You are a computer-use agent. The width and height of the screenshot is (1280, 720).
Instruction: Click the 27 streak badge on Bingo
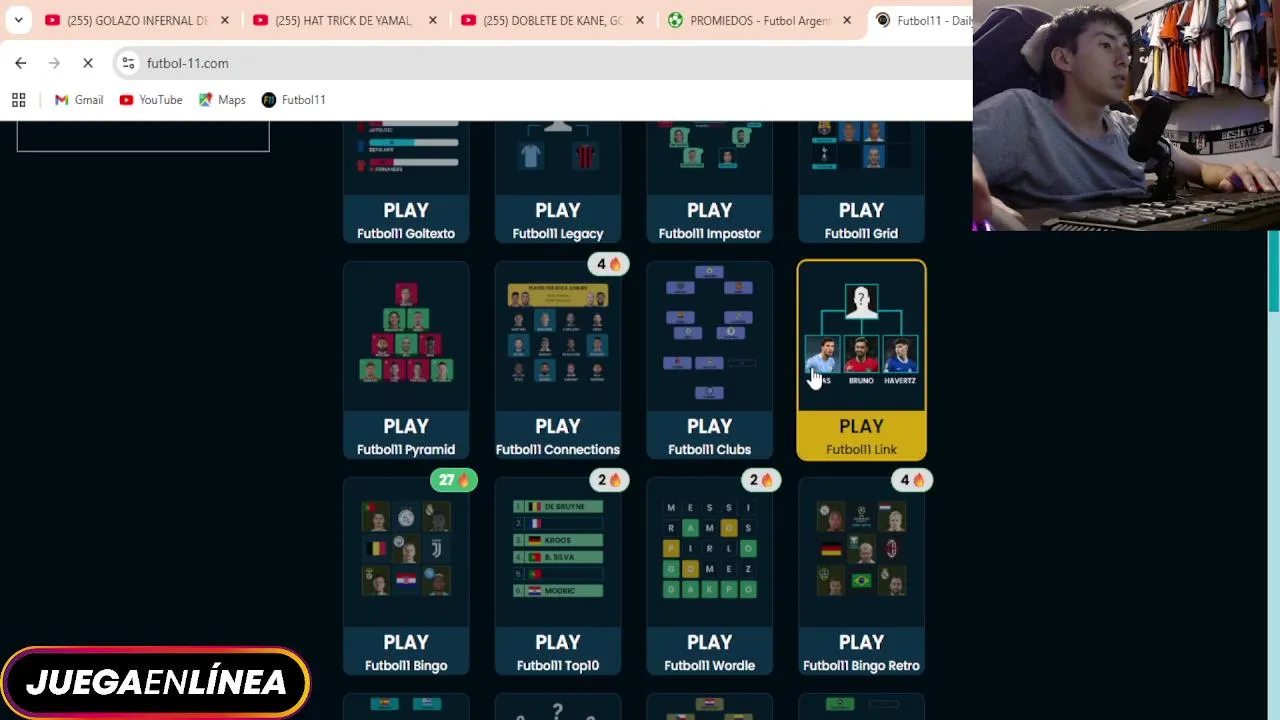(454, 480)
